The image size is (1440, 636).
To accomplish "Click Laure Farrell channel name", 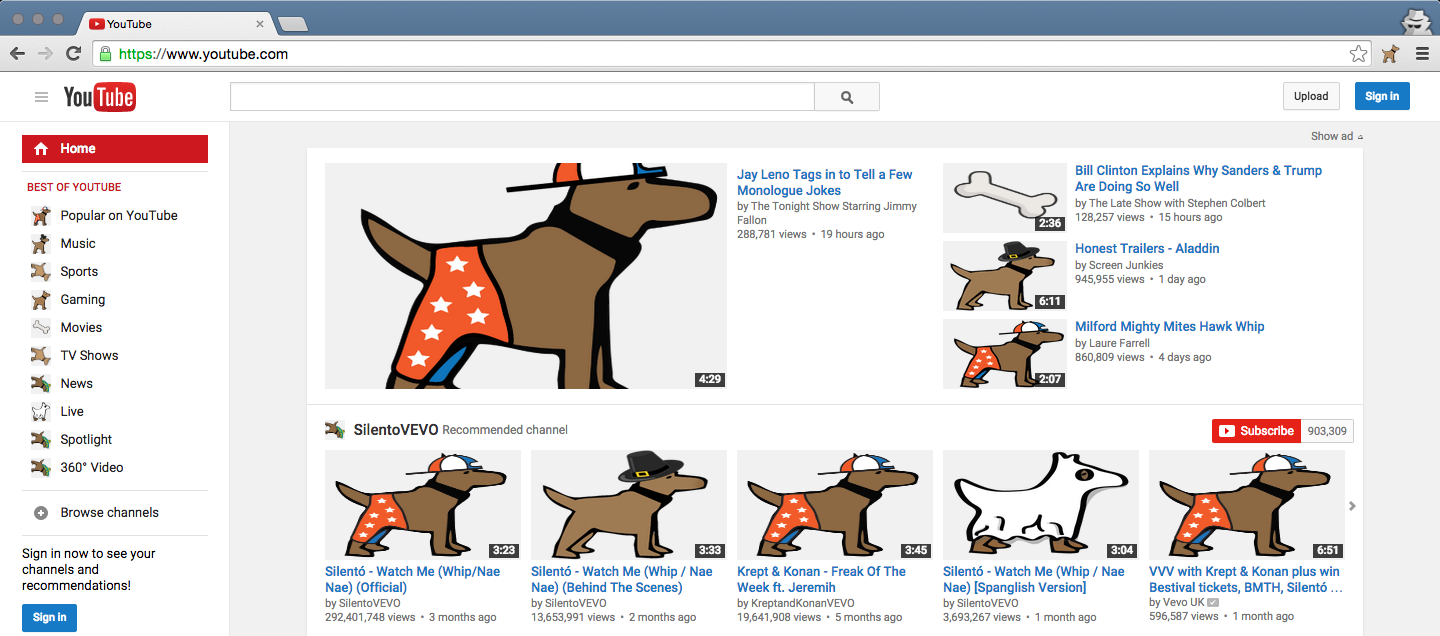I will [x=1119, y=343].
